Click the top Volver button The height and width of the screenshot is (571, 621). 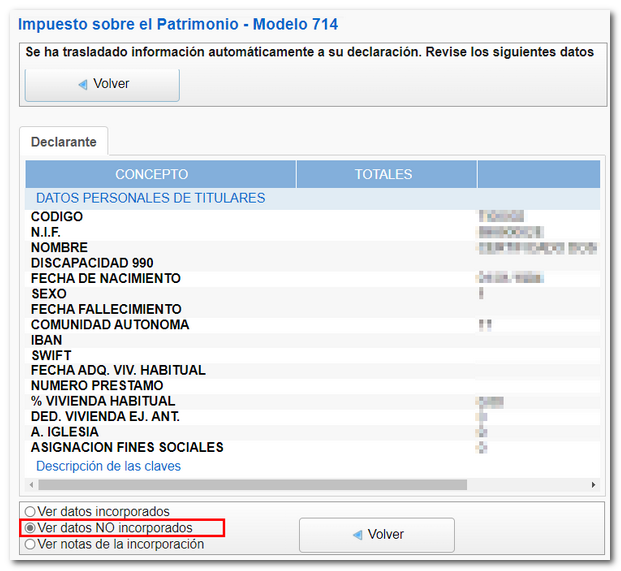point(102,84)
